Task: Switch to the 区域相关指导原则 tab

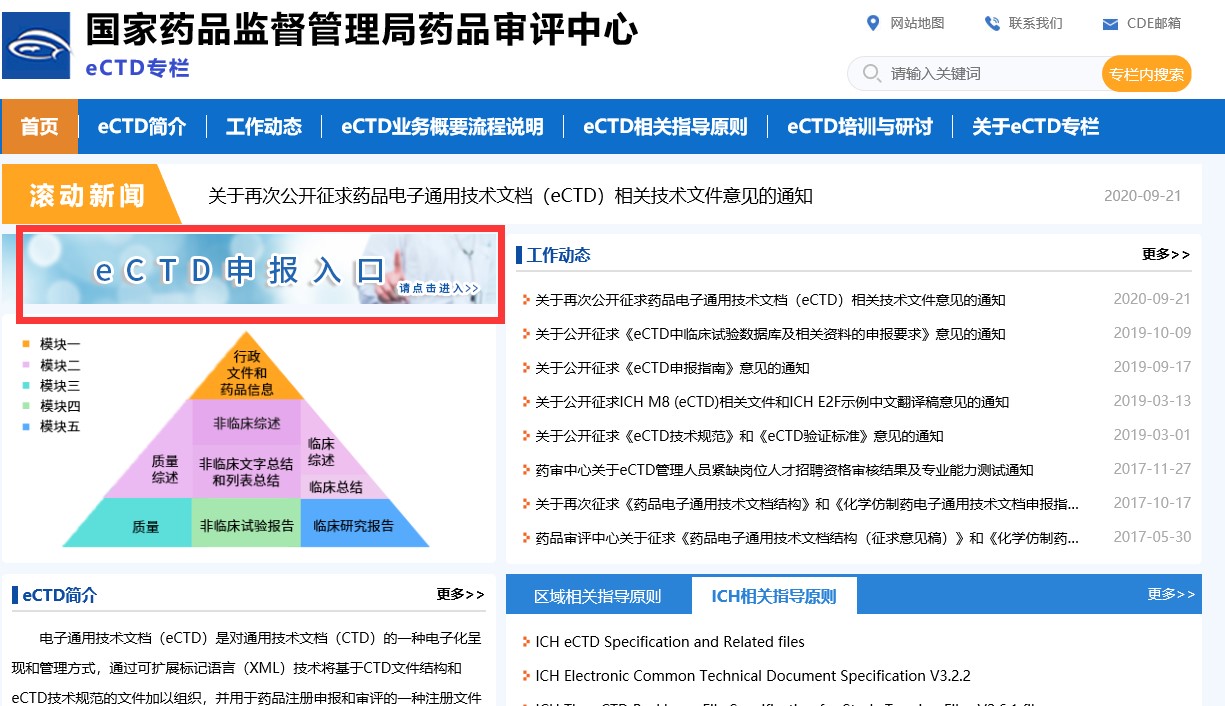Action: pos(598,596)
